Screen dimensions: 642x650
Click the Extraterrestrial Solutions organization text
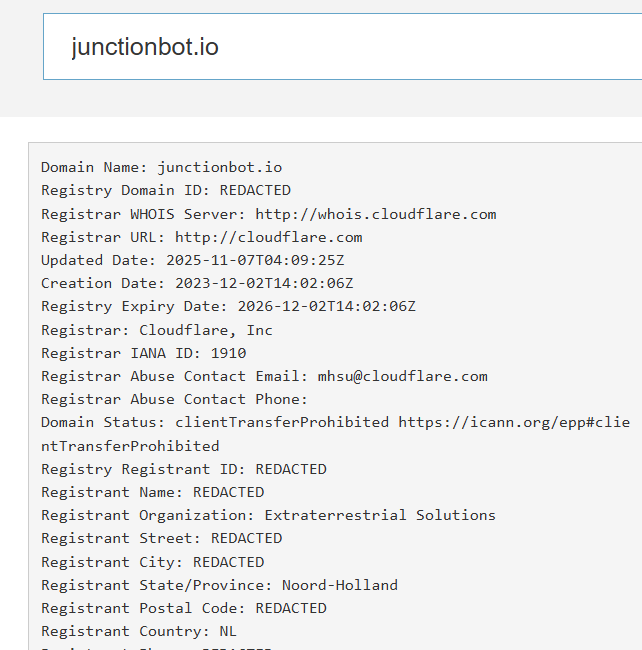click(x=379, y=515)
